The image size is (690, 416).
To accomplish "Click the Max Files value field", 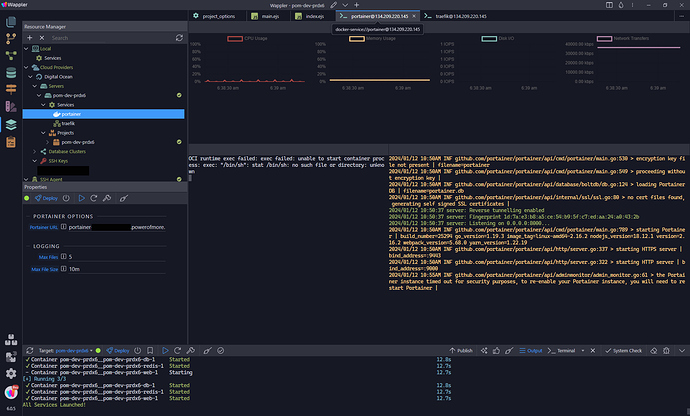I will point(117,257).
